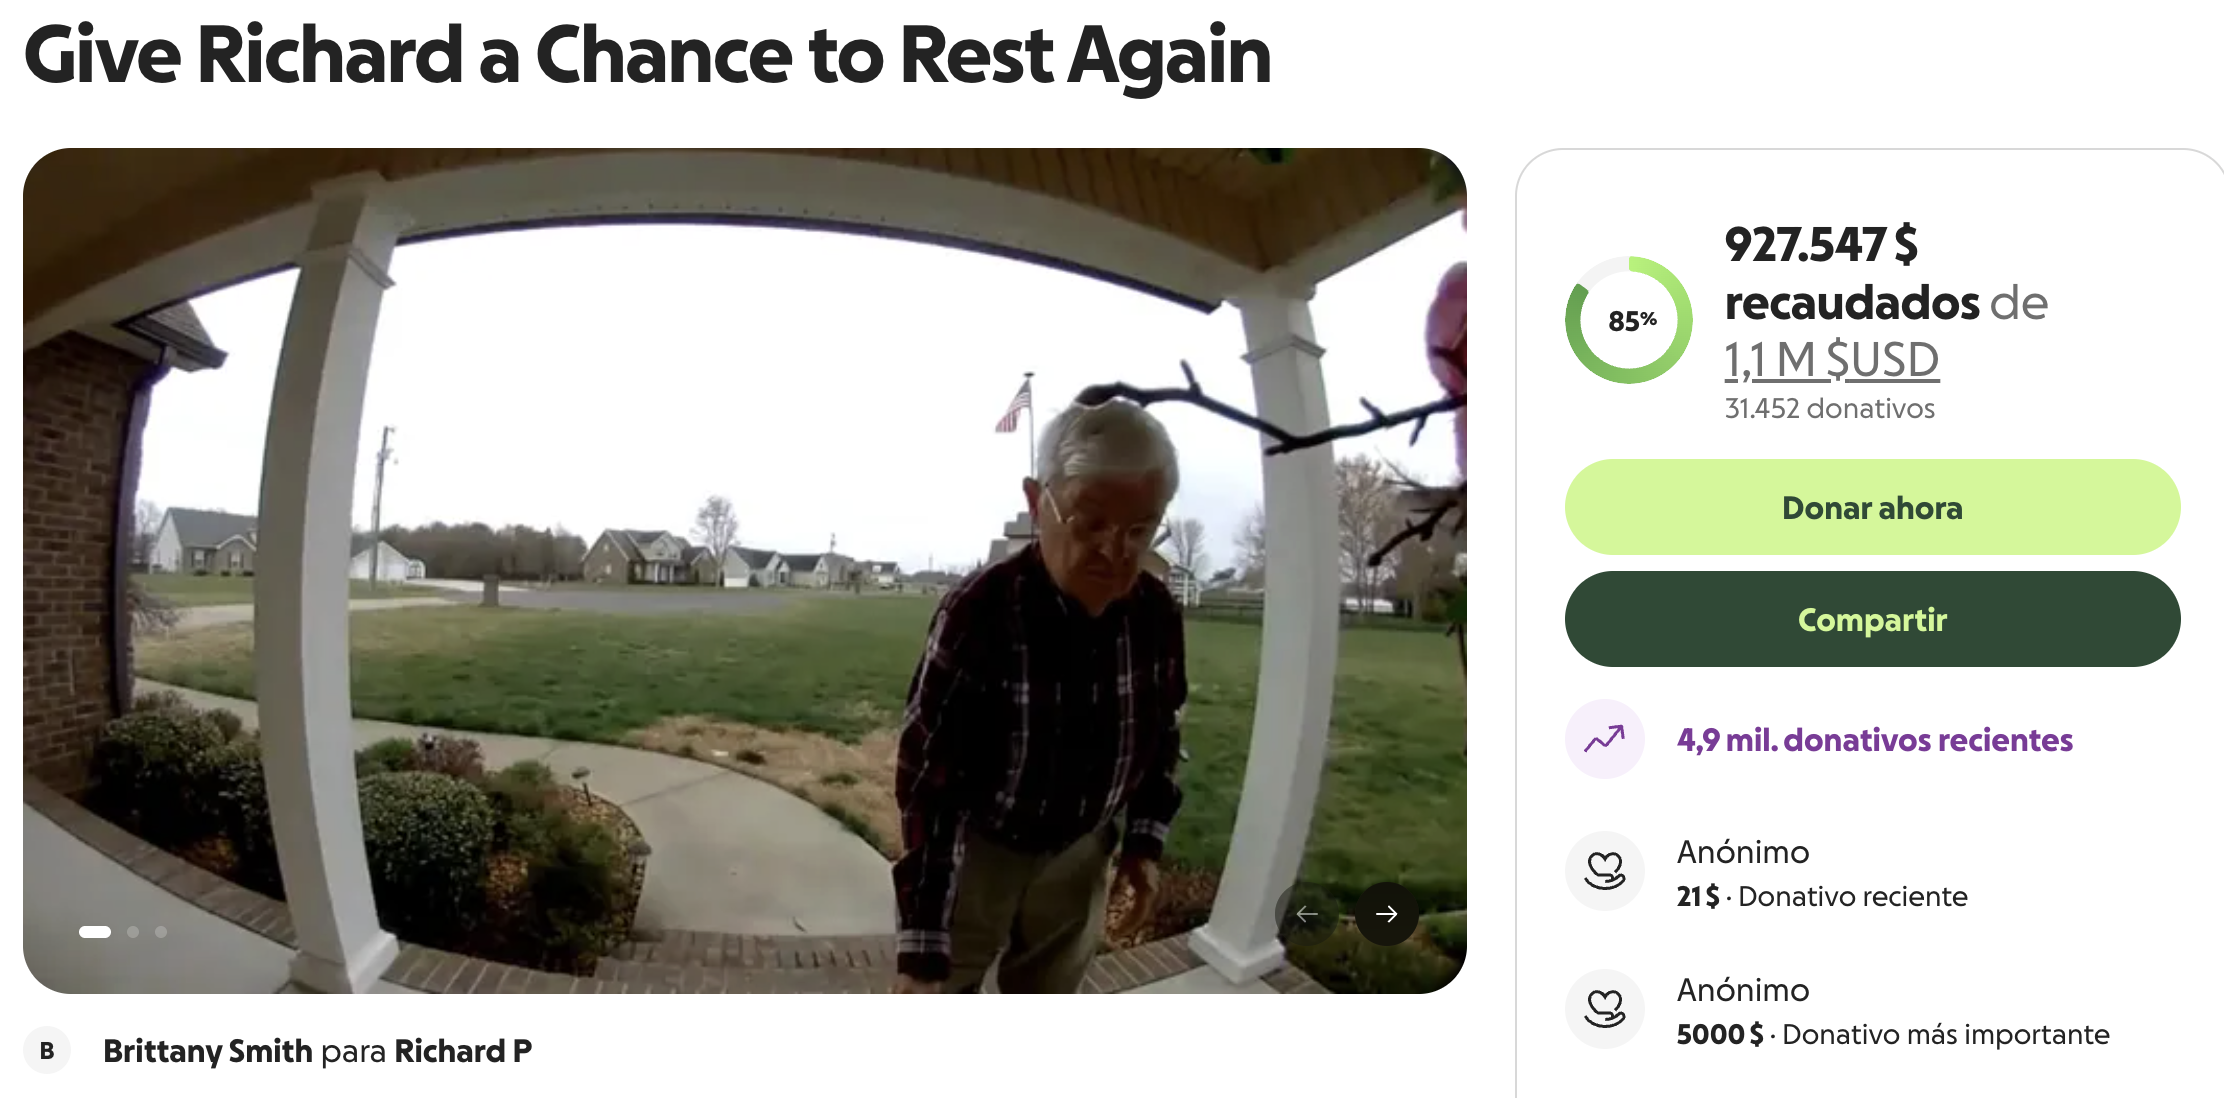
Task: Click the doorbell camera photo of Richard
Action: pyautogui.click(x=745, y=571)
